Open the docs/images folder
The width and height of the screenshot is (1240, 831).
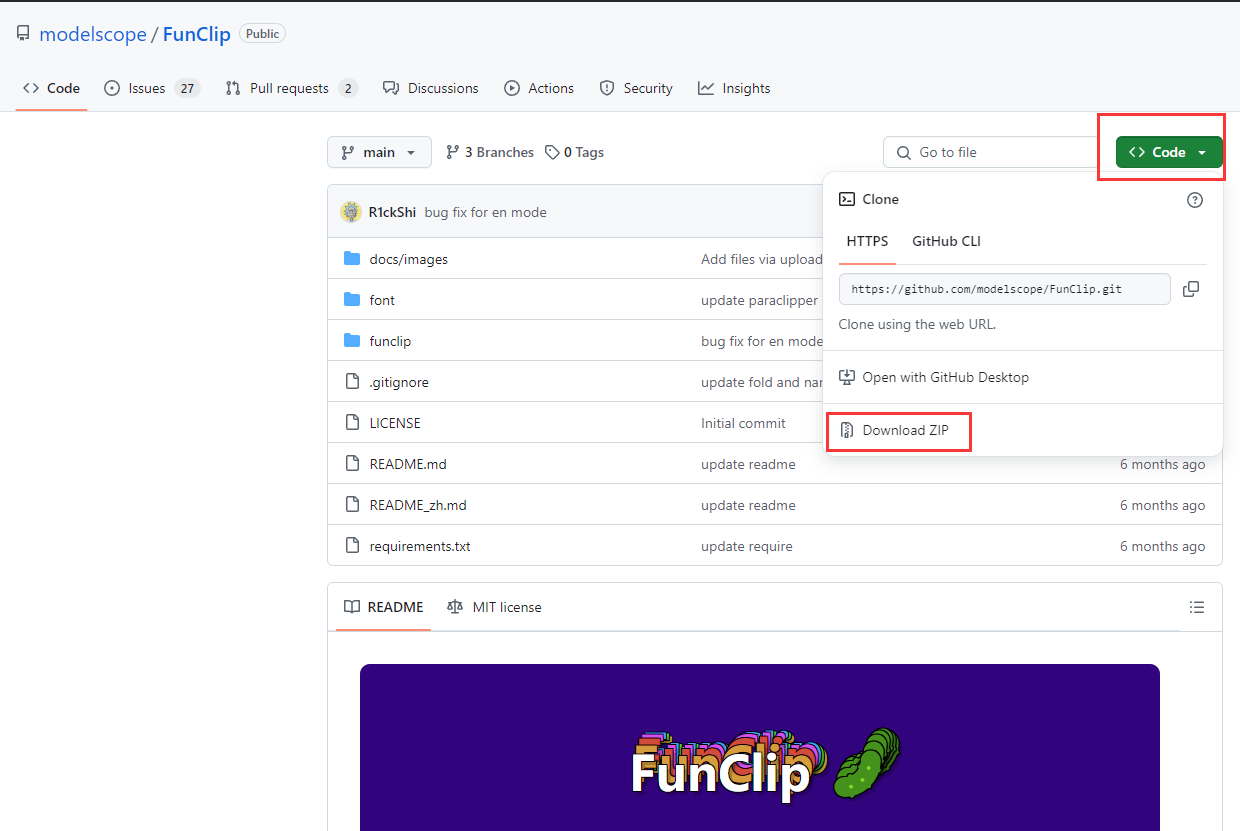coord(408,259)
